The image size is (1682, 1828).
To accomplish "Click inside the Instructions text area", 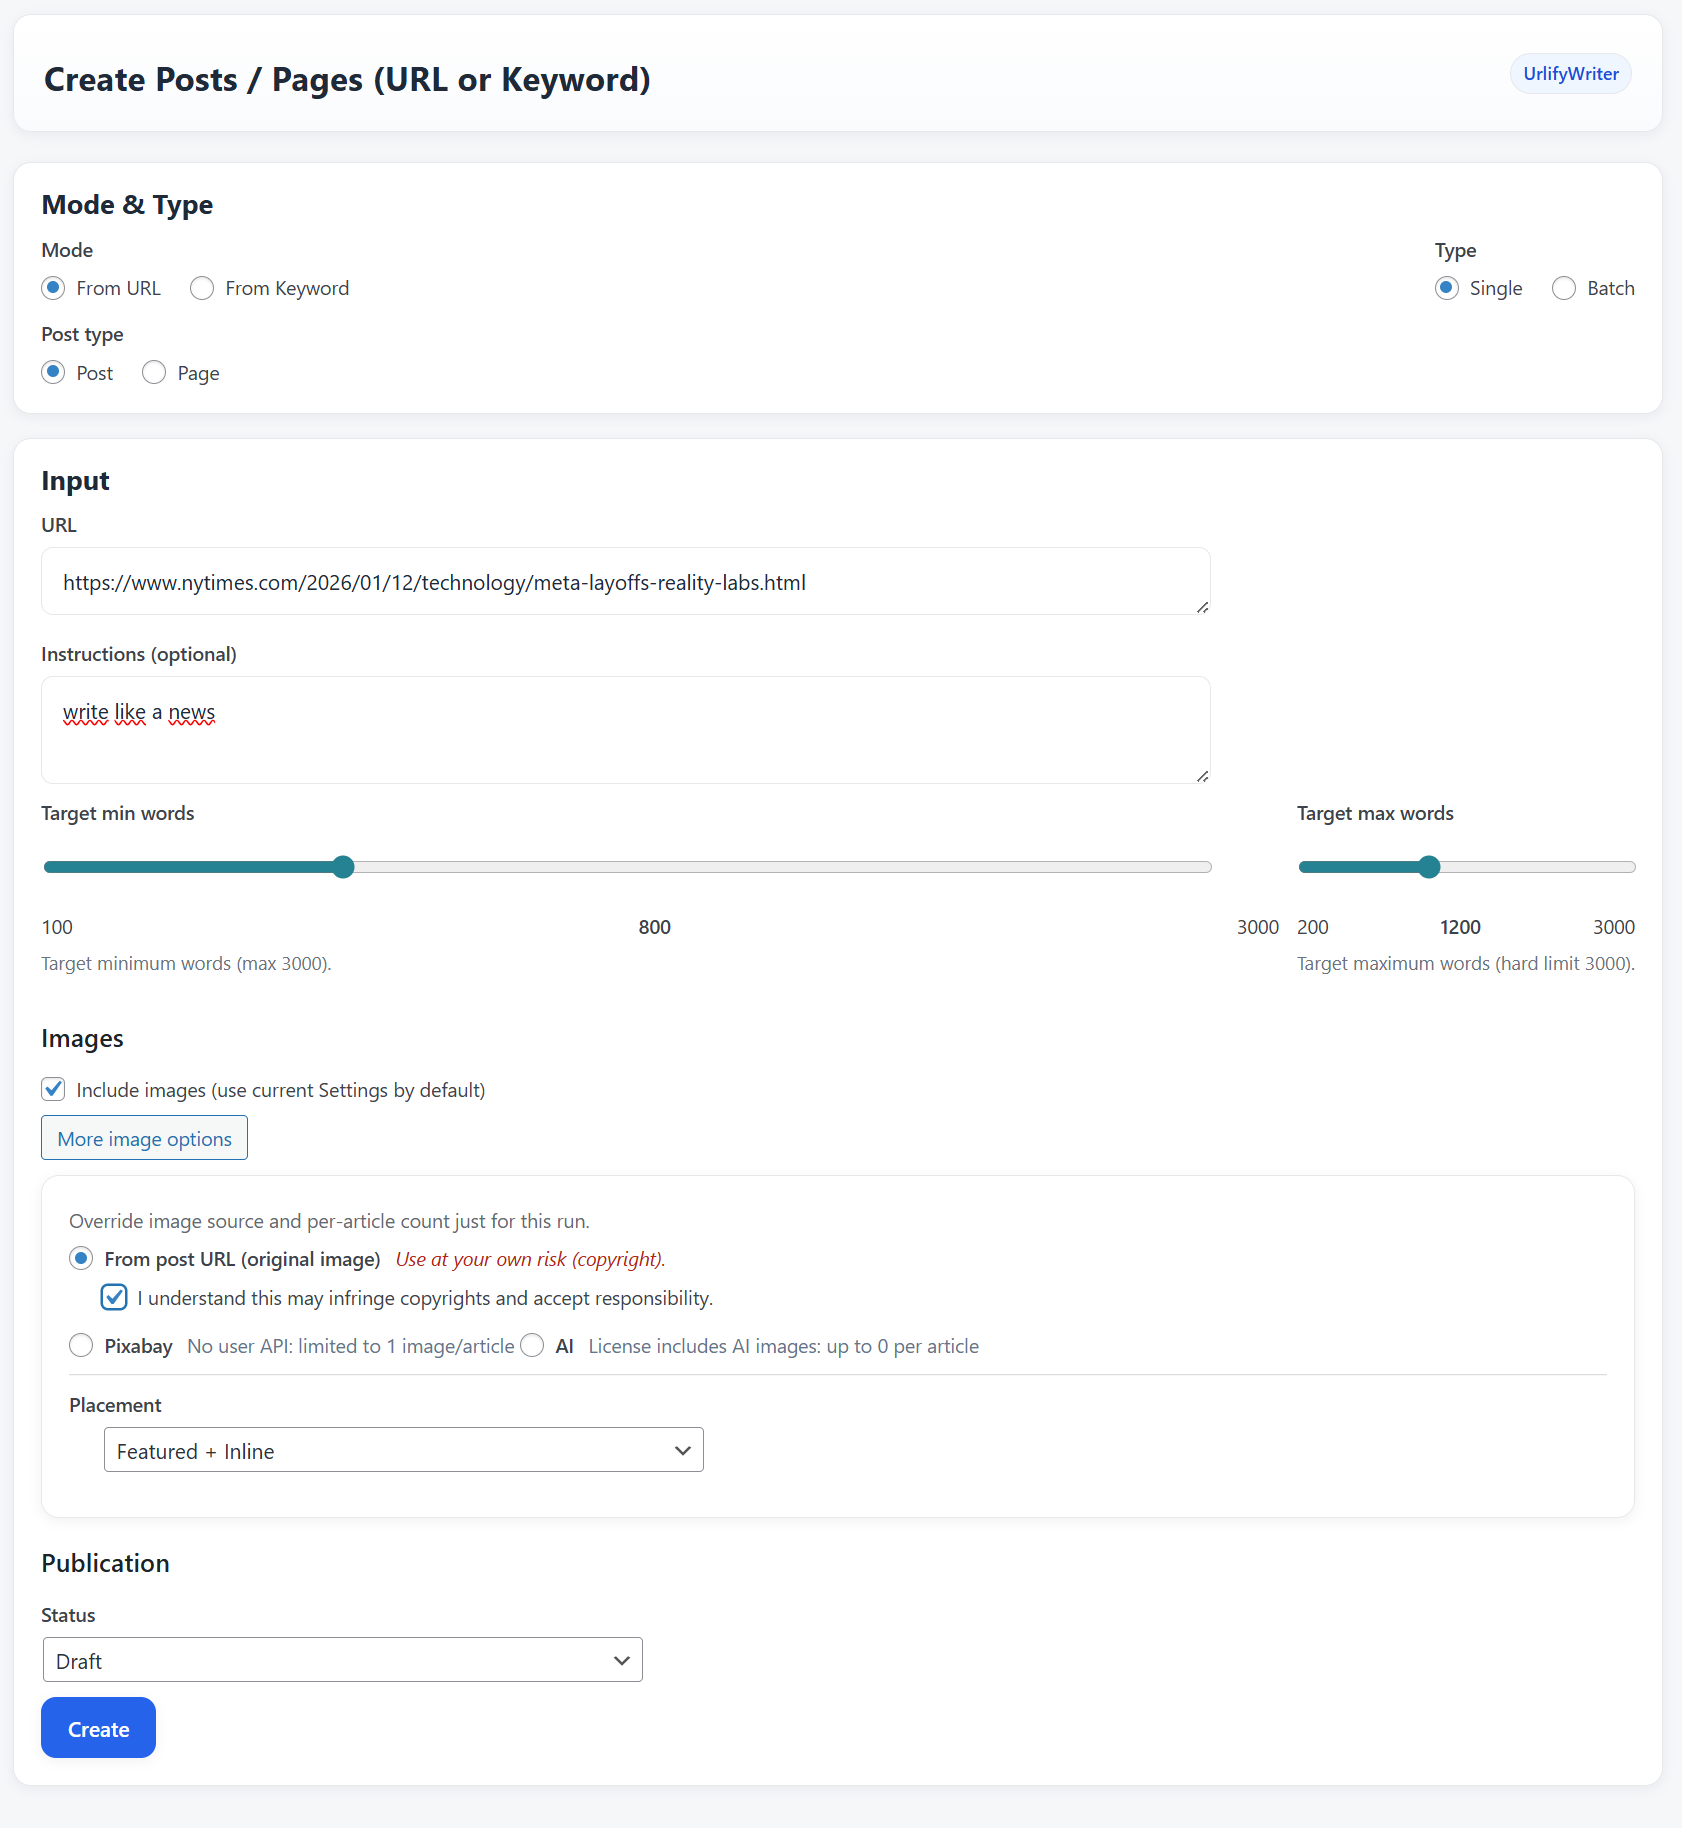I will pyautogui.click(x=625, y=730).
